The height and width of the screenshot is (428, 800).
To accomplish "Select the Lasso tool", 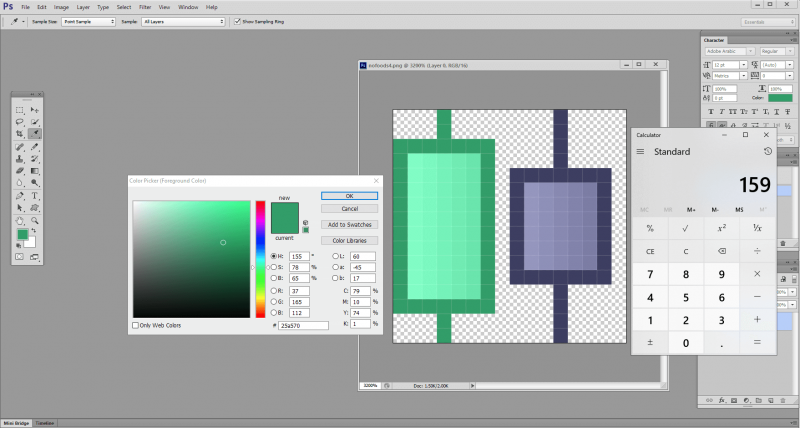I will coord(20,122).
